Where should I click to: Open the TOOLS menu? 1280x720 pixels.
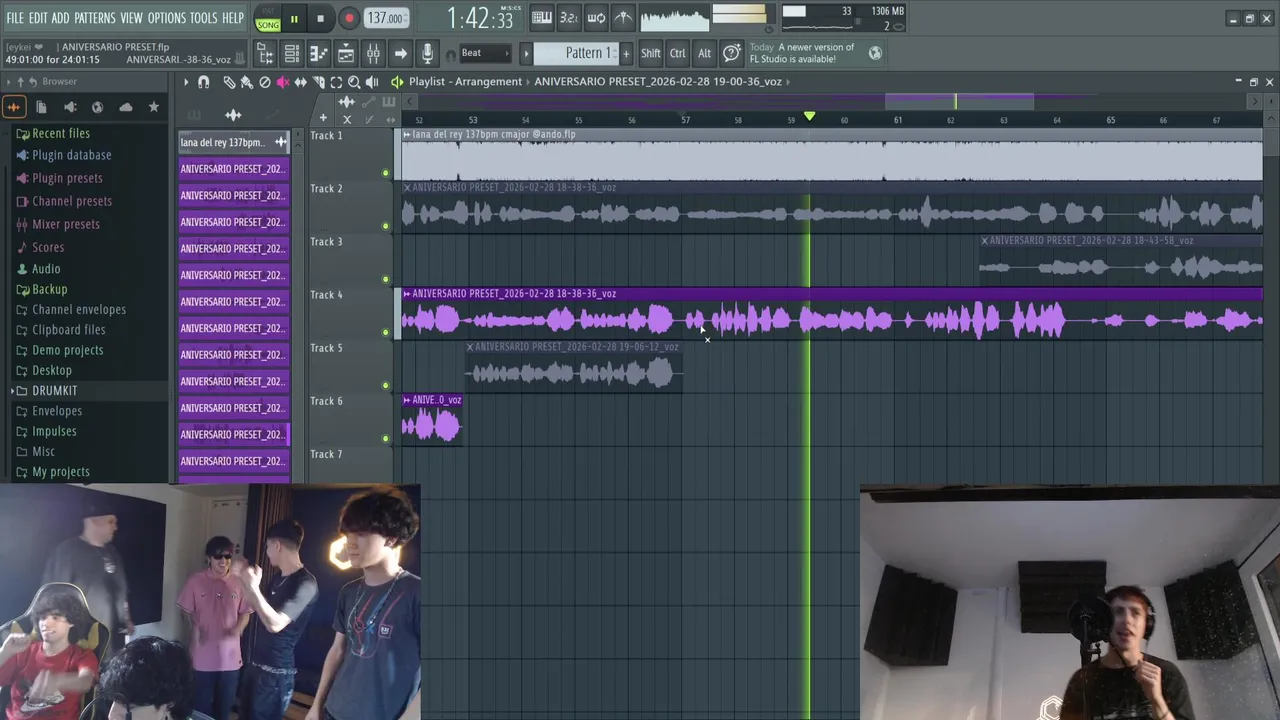(203, 18)
